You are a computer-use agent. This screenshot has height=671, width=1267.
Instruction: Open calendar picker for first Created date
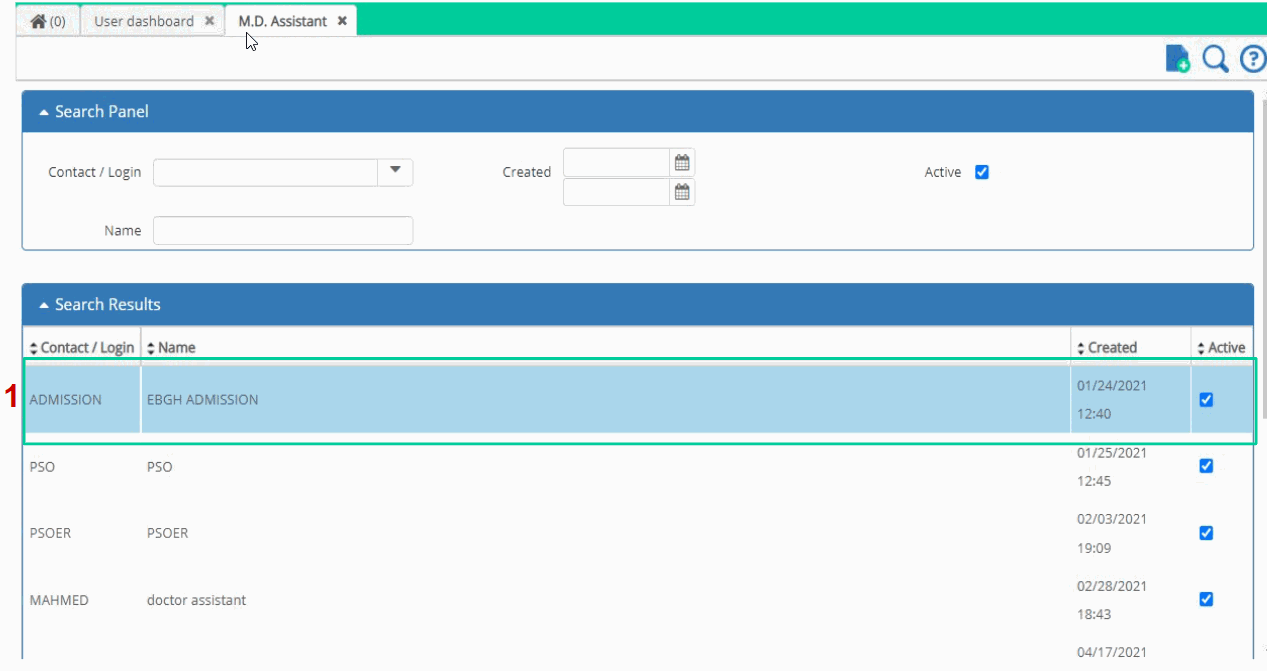tap(682, 162)
